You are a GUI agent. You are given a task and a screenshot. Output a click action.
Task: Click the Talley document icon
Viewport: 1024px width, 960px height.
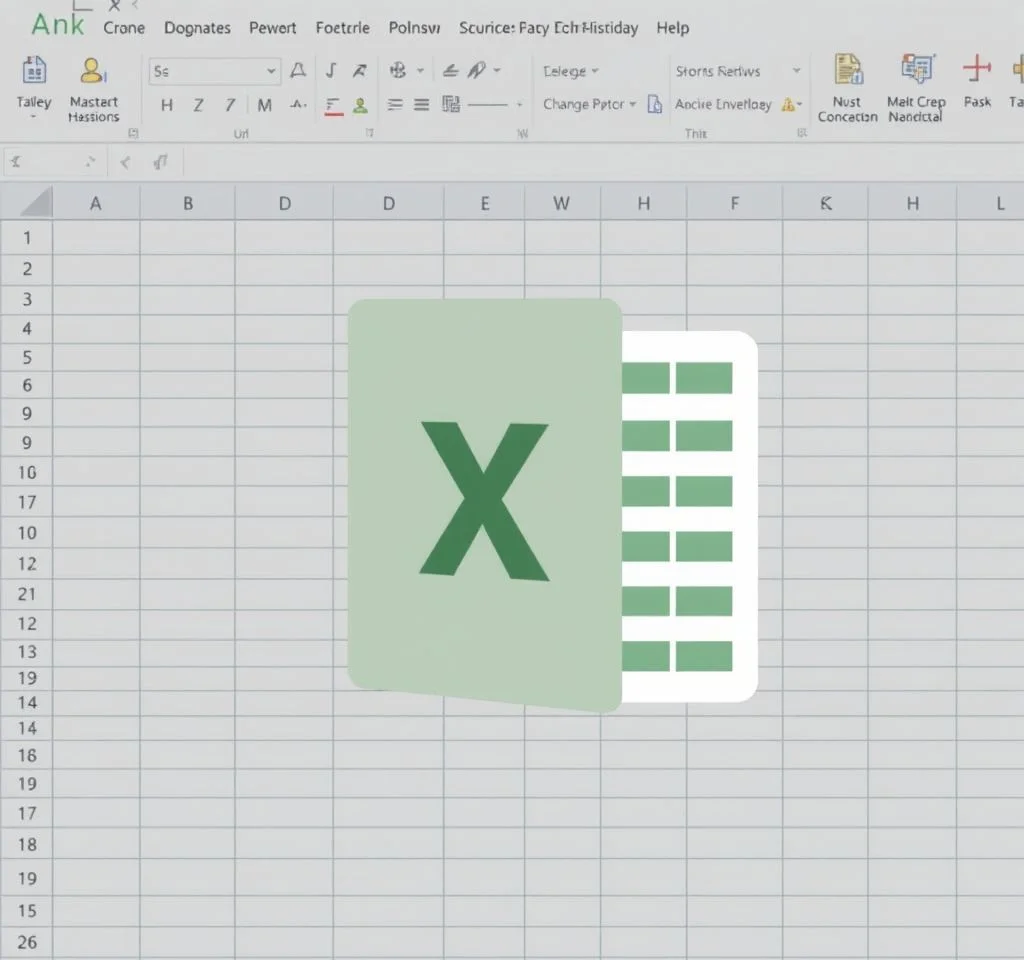click(x=34, y=71)
